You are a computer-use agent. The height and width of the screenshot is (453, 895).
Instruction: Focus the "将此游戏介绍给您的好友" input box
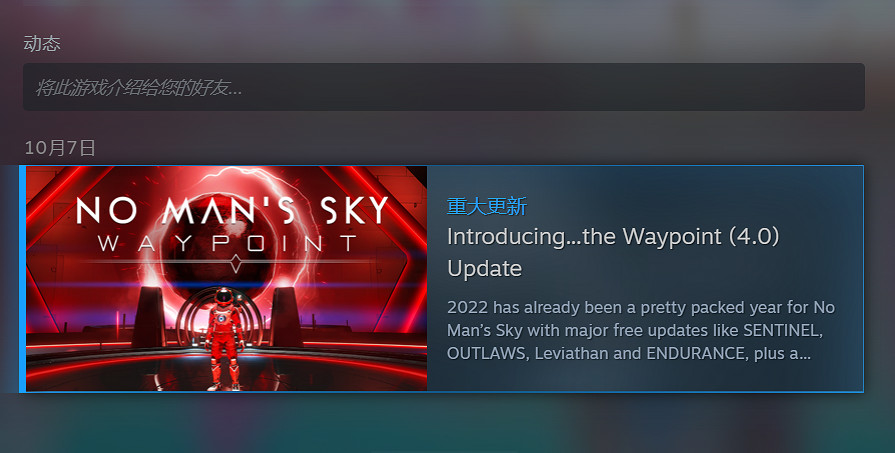pyautogui.click(x=444, y=87)
